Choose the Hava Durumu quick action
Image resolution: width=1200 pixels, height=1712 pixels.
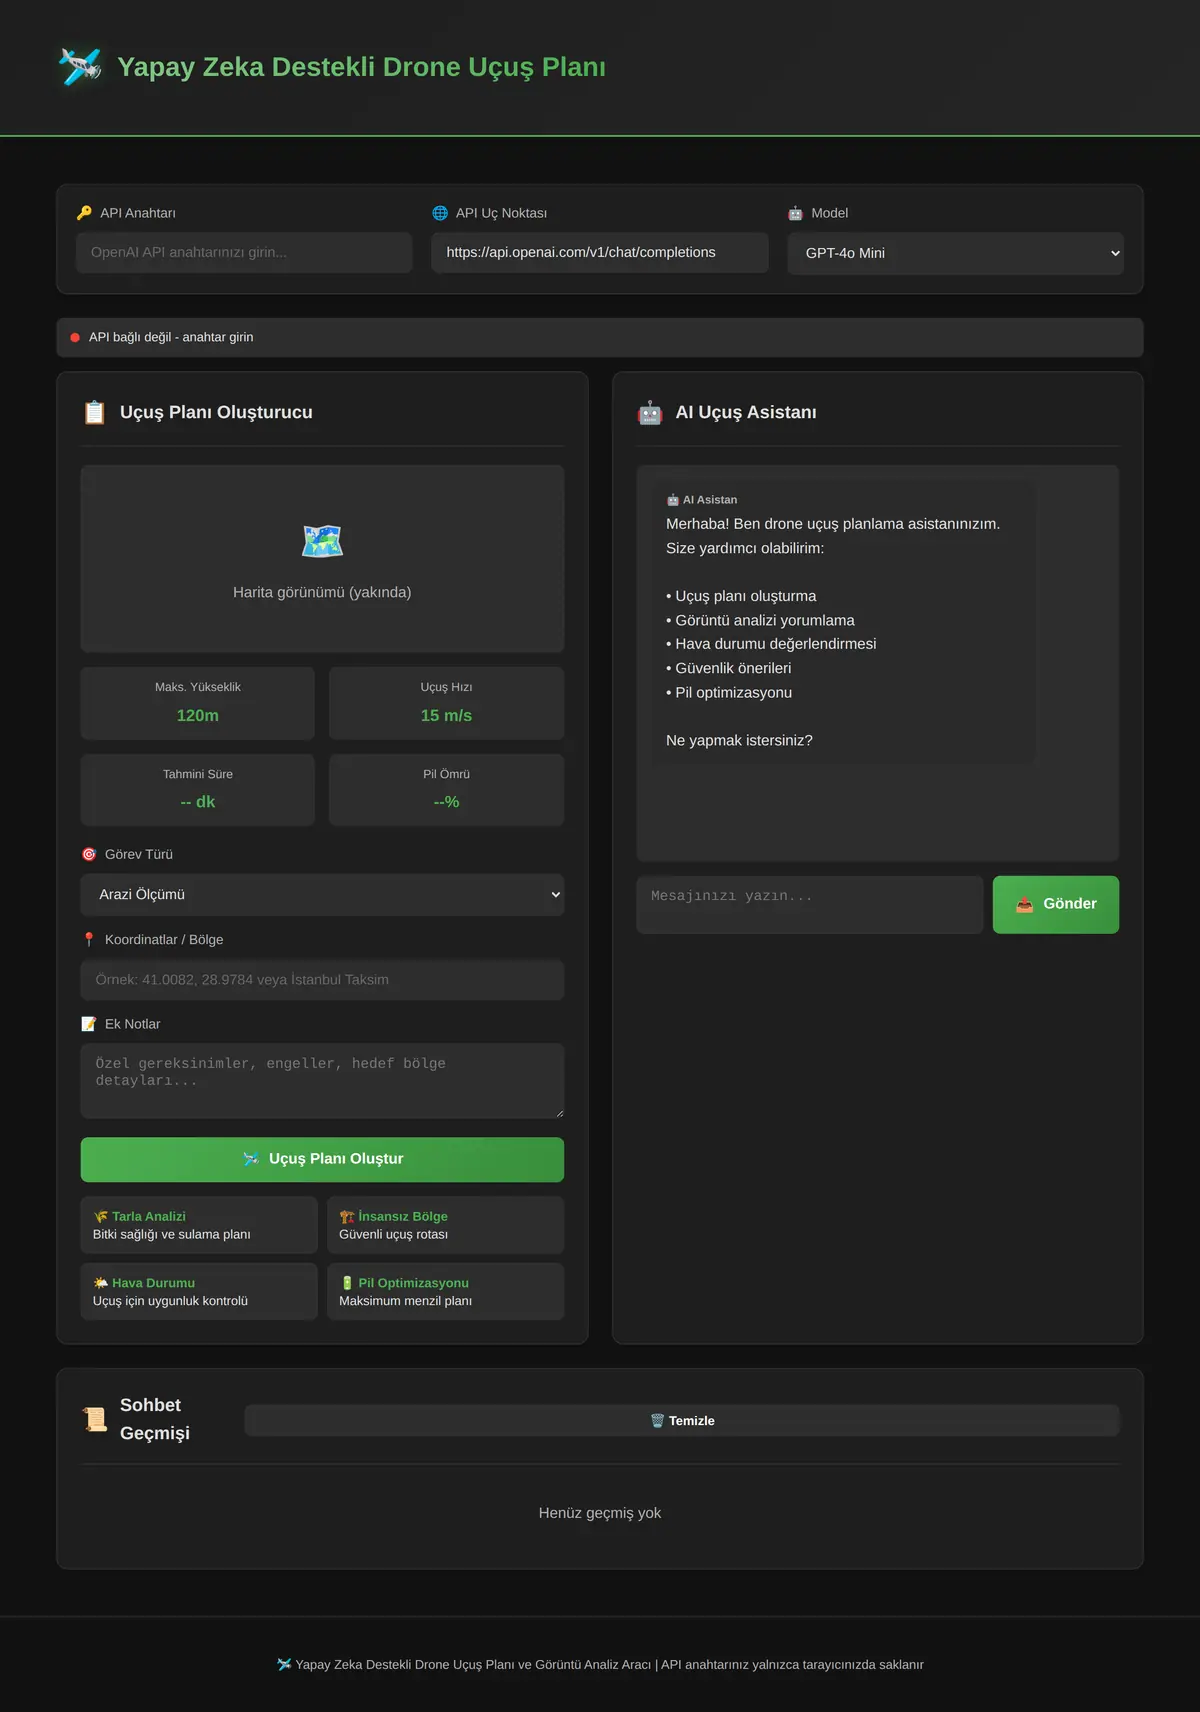(x=199, y=1291)
